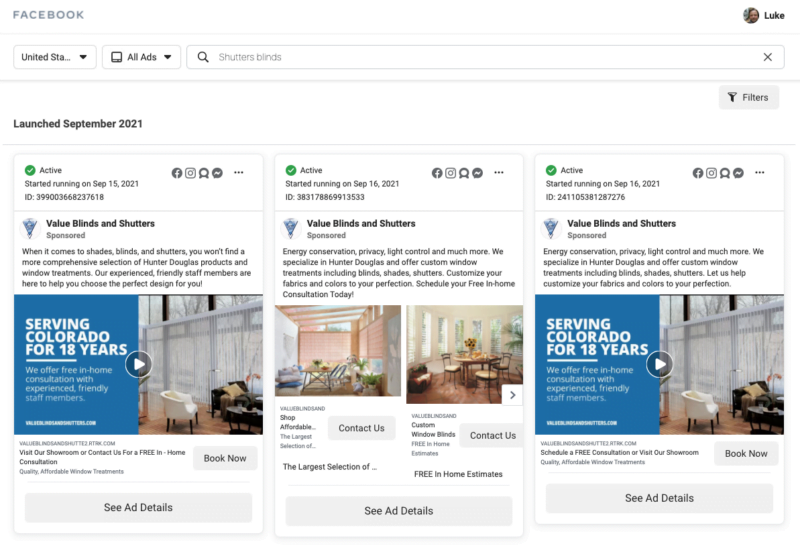See Ad Details for ad ID 399003668237618
800x546 pixels.
coord(138,508)
